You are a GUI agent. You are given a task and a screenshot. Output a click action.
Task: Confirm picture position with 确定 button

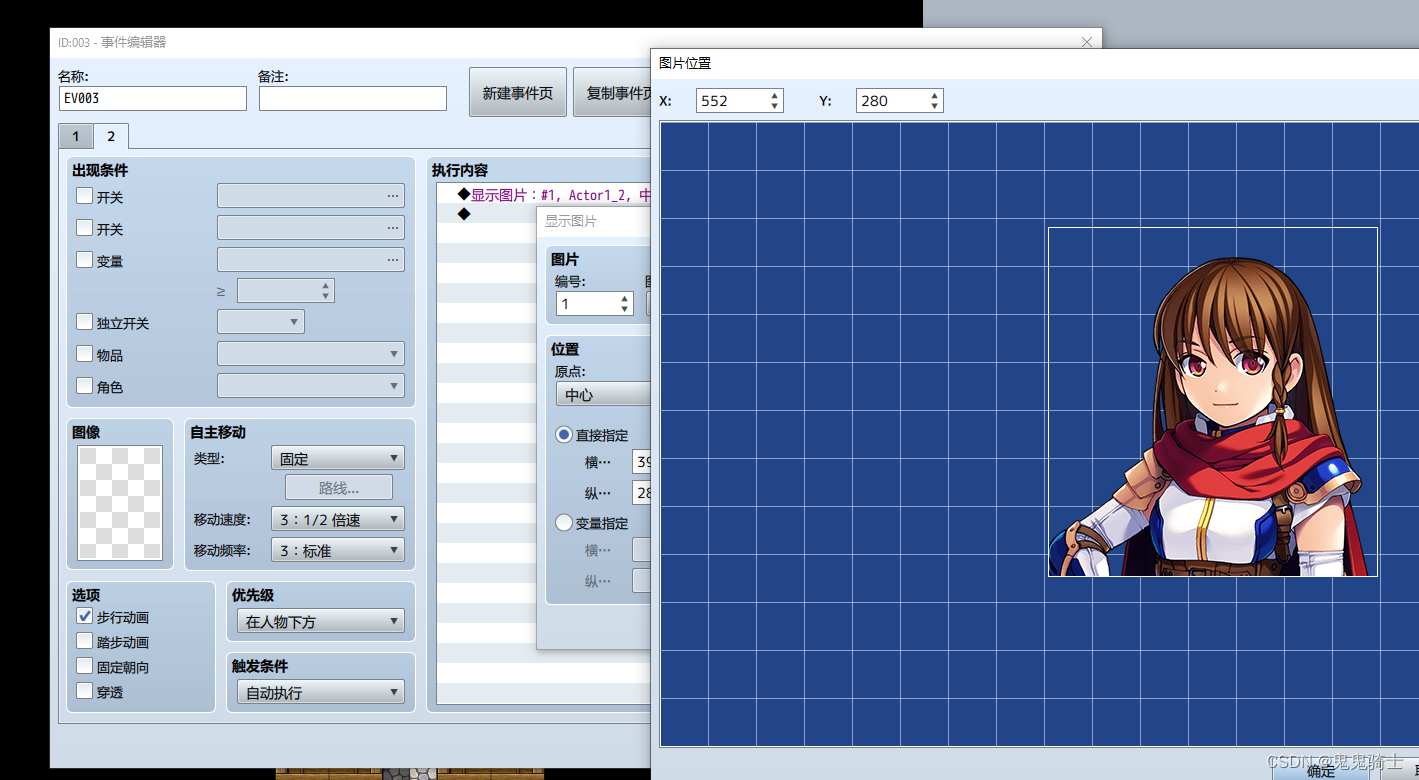(1320, 770)
